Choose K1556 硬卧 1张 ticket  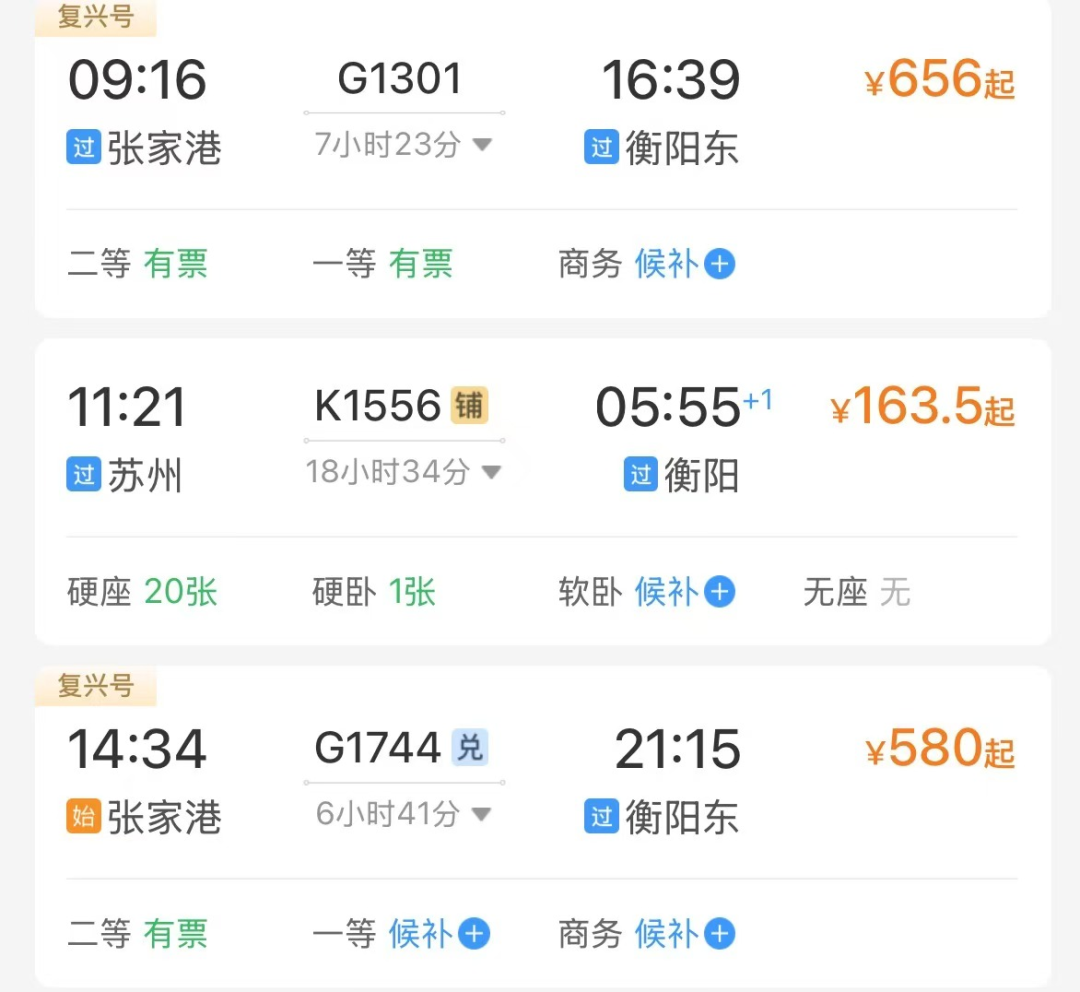(x=375, y=593)
